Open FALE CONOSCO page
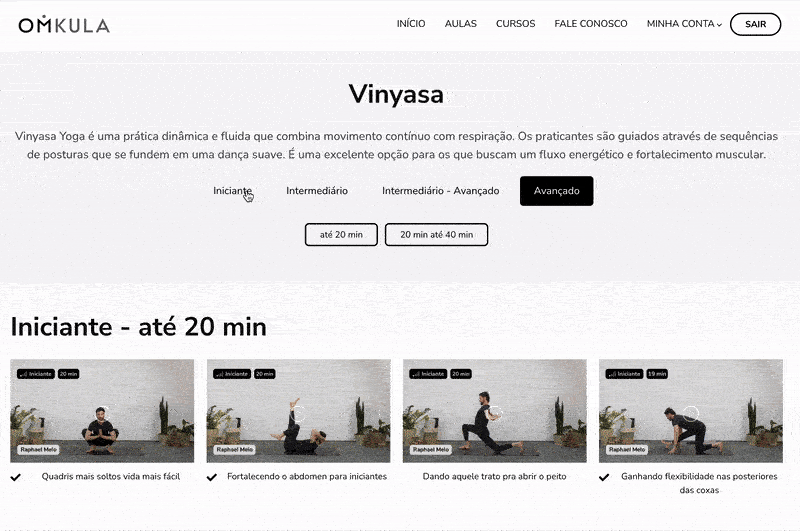Viewport: 800px width, 531px height. 591,24
